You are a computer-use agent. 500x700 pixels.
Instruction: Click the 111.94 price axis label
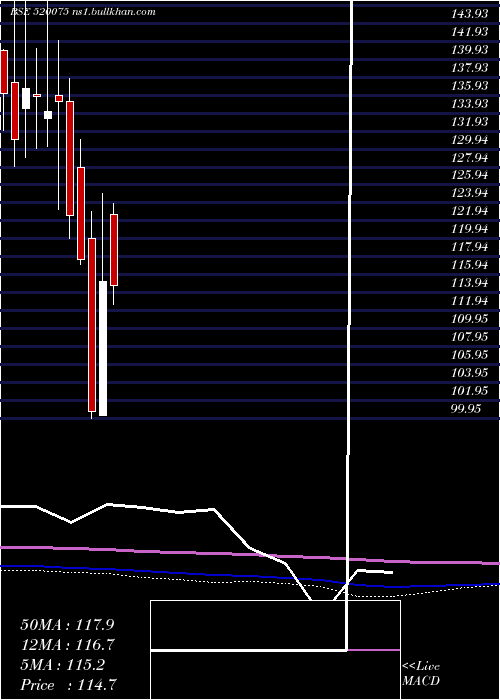[470, 301]
